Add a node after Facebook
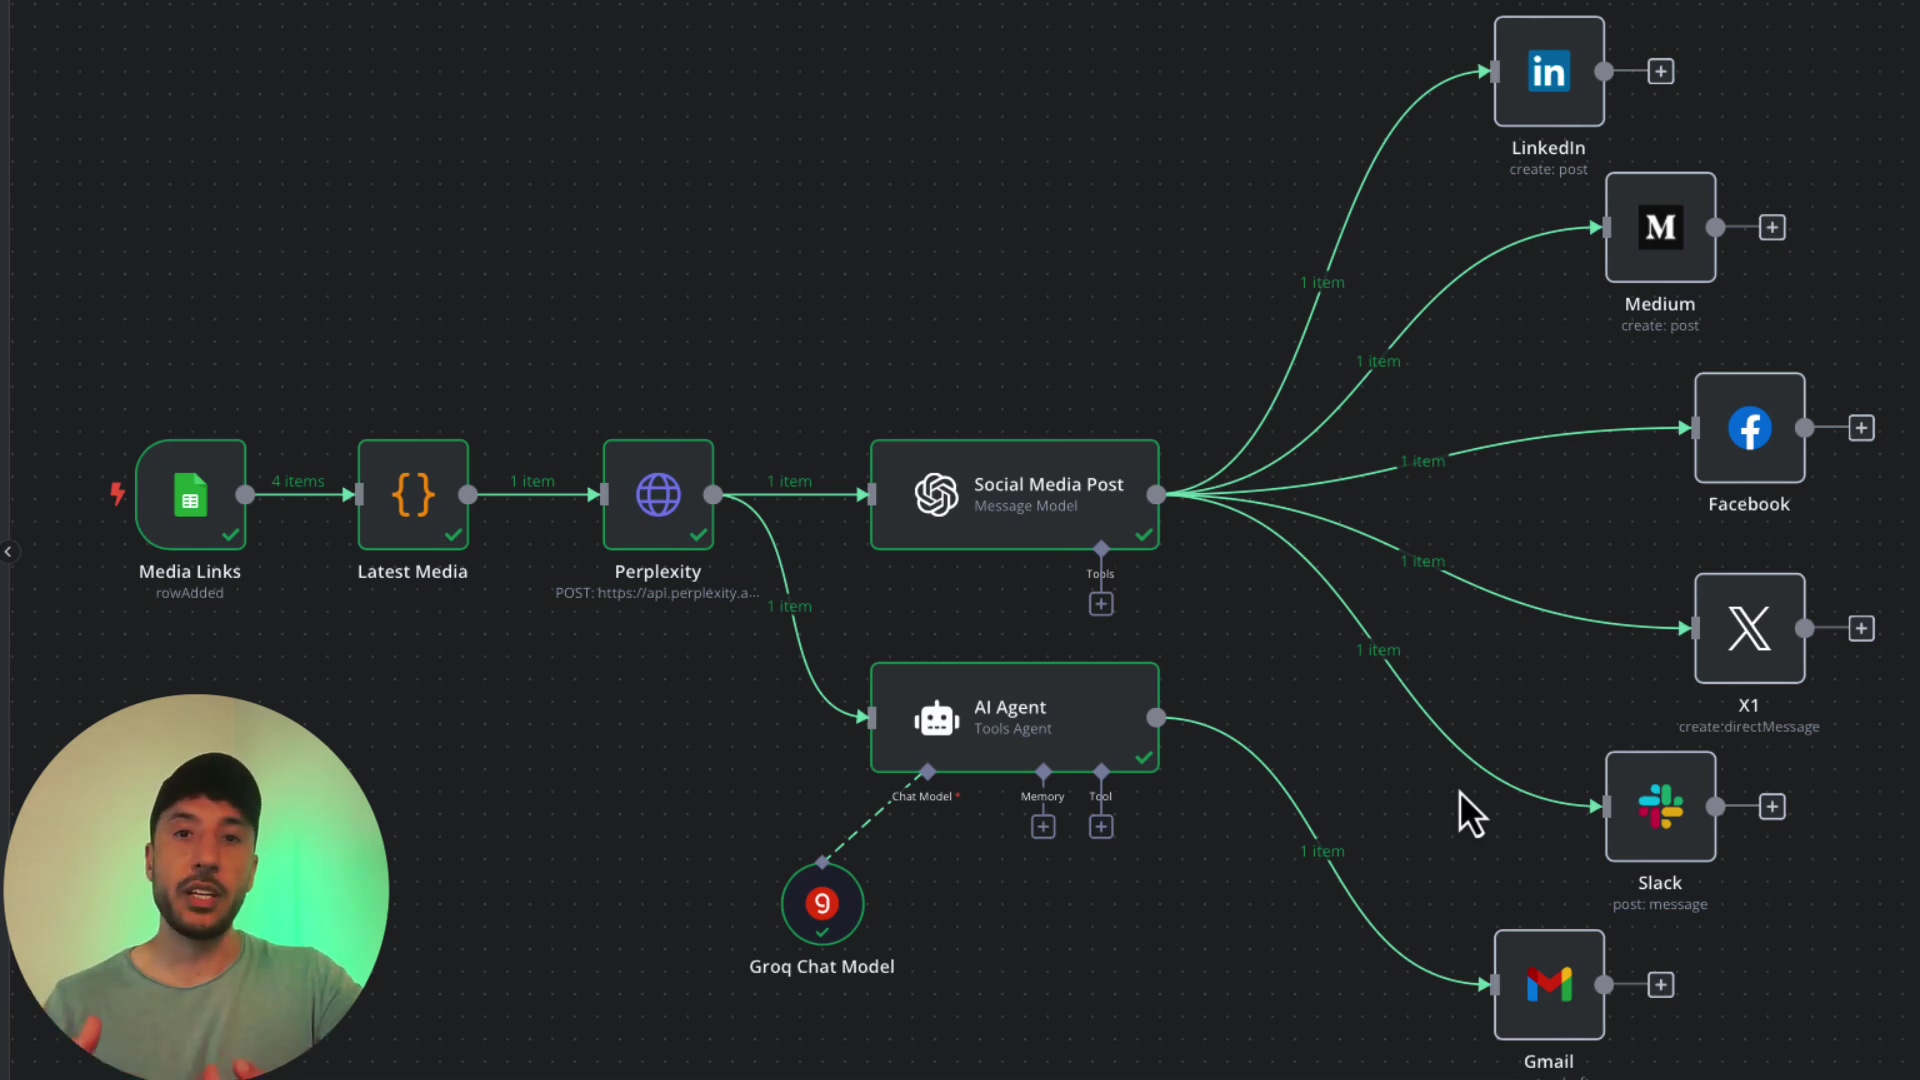The height and width of the screenshot is (1080, 1920). (x=1861, y=428)
